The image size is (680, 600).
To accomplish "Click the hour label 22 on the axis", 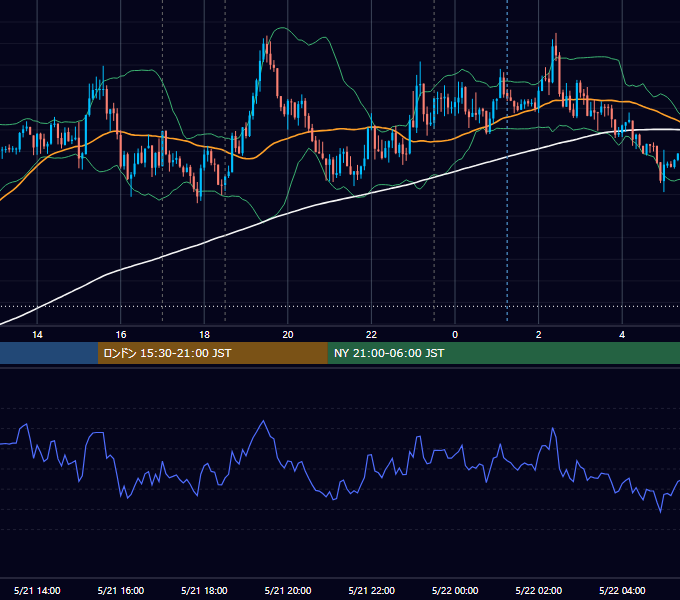I will [x=371, y=335].
